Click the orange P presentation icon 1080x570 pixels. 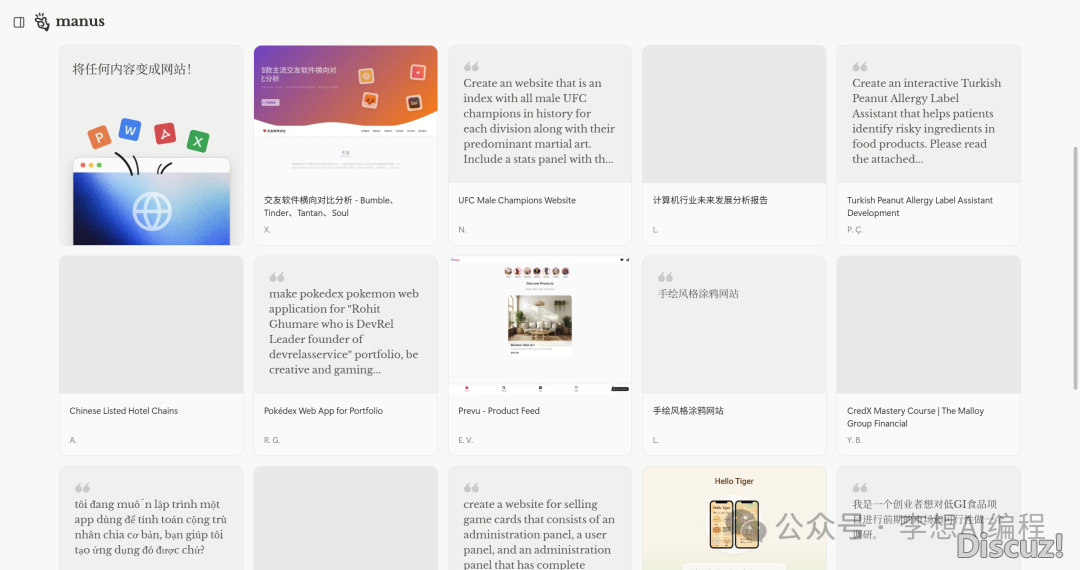click(x=98, y=137)
